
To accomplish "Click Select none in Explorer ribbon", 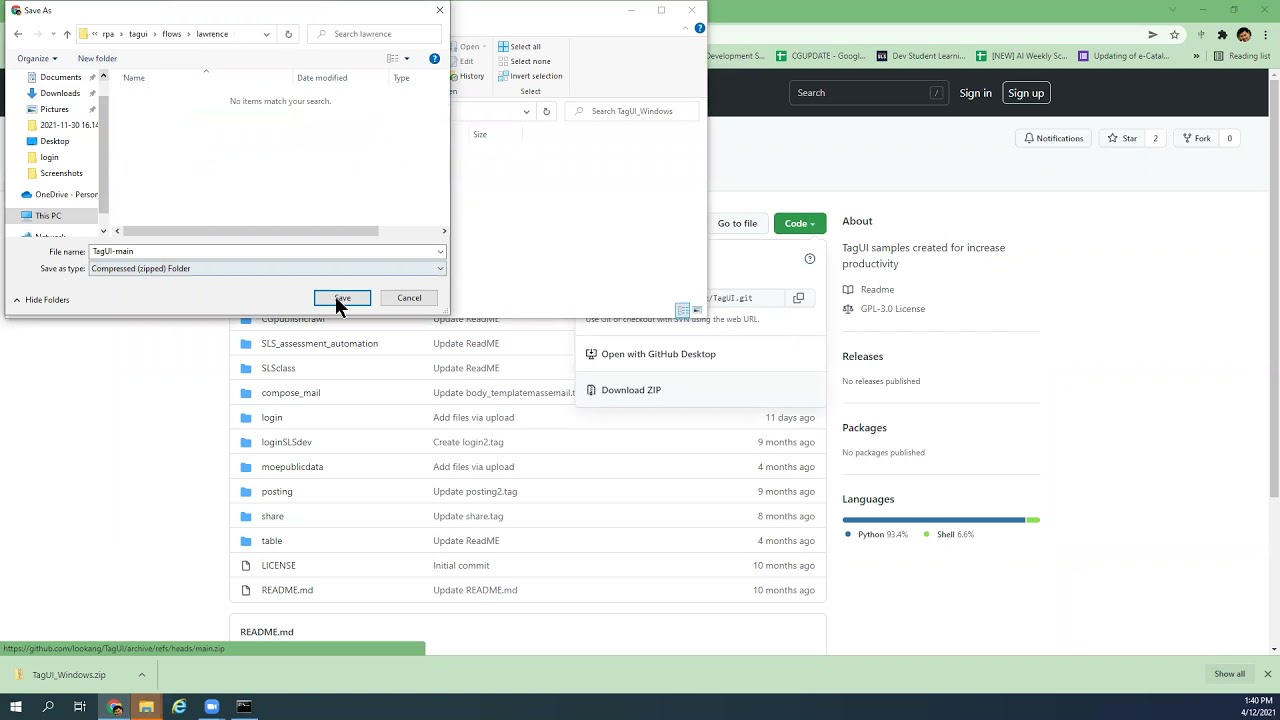I will [523, 61].
